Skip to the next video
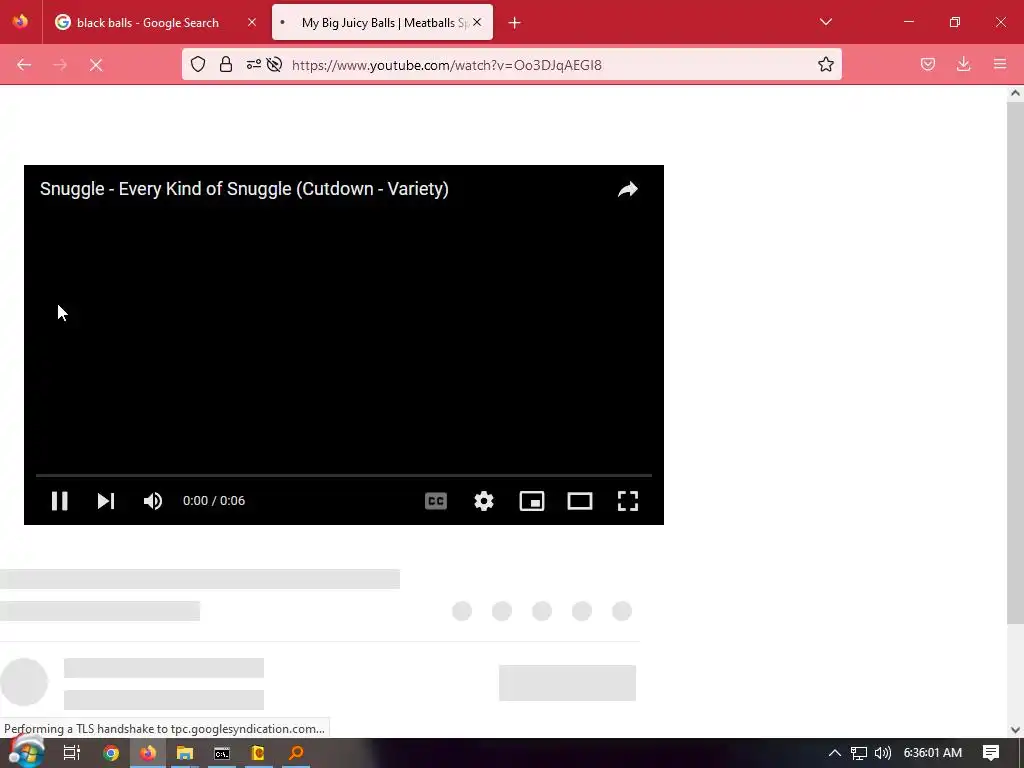Viewport: 1024px width, 768px height. (x=106, y=501)
